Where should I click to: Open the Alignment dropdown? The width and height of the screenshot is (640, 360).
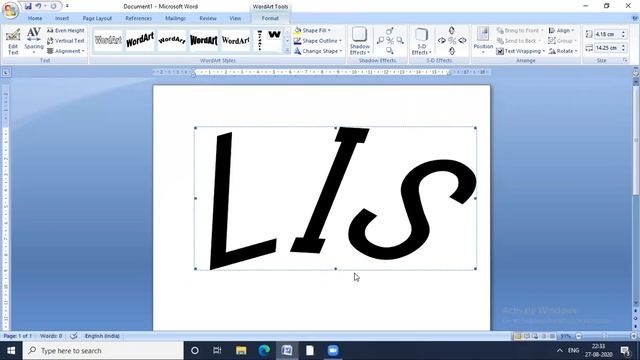coord(65,51)
